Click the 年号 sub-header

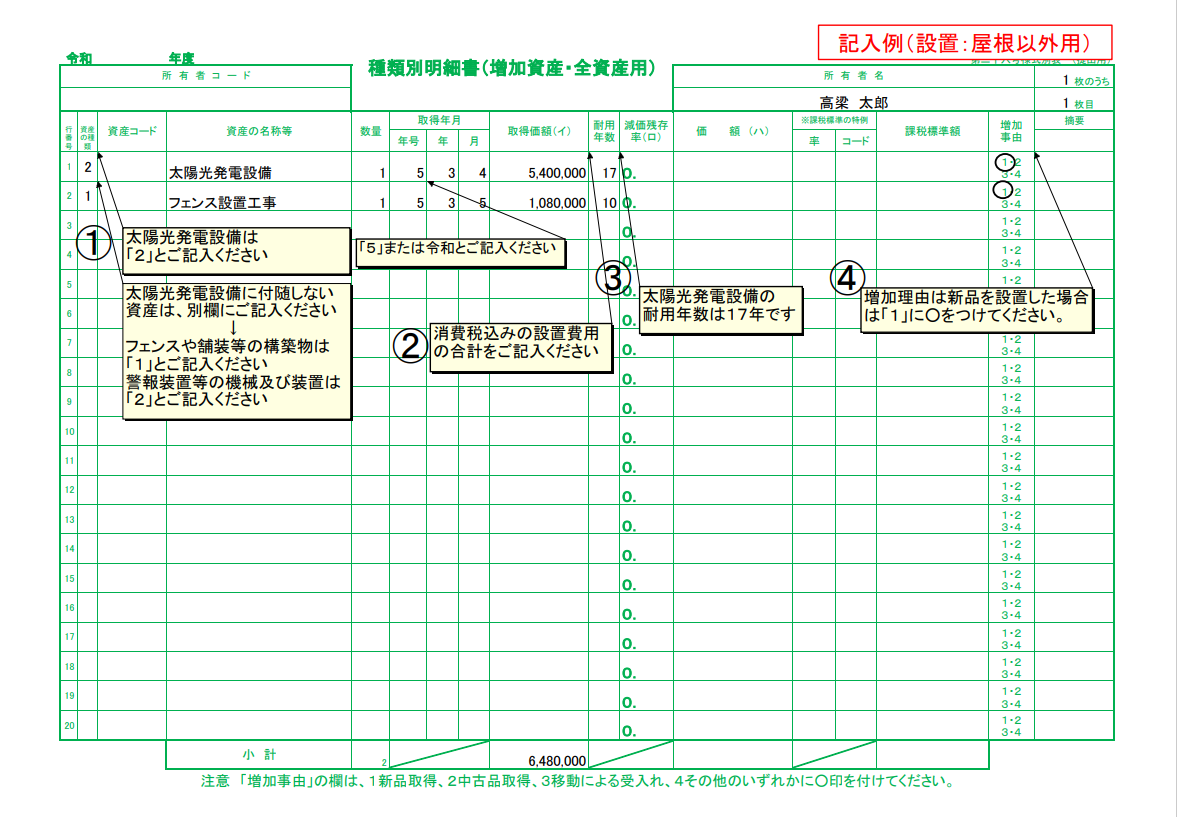click(408, 141)
